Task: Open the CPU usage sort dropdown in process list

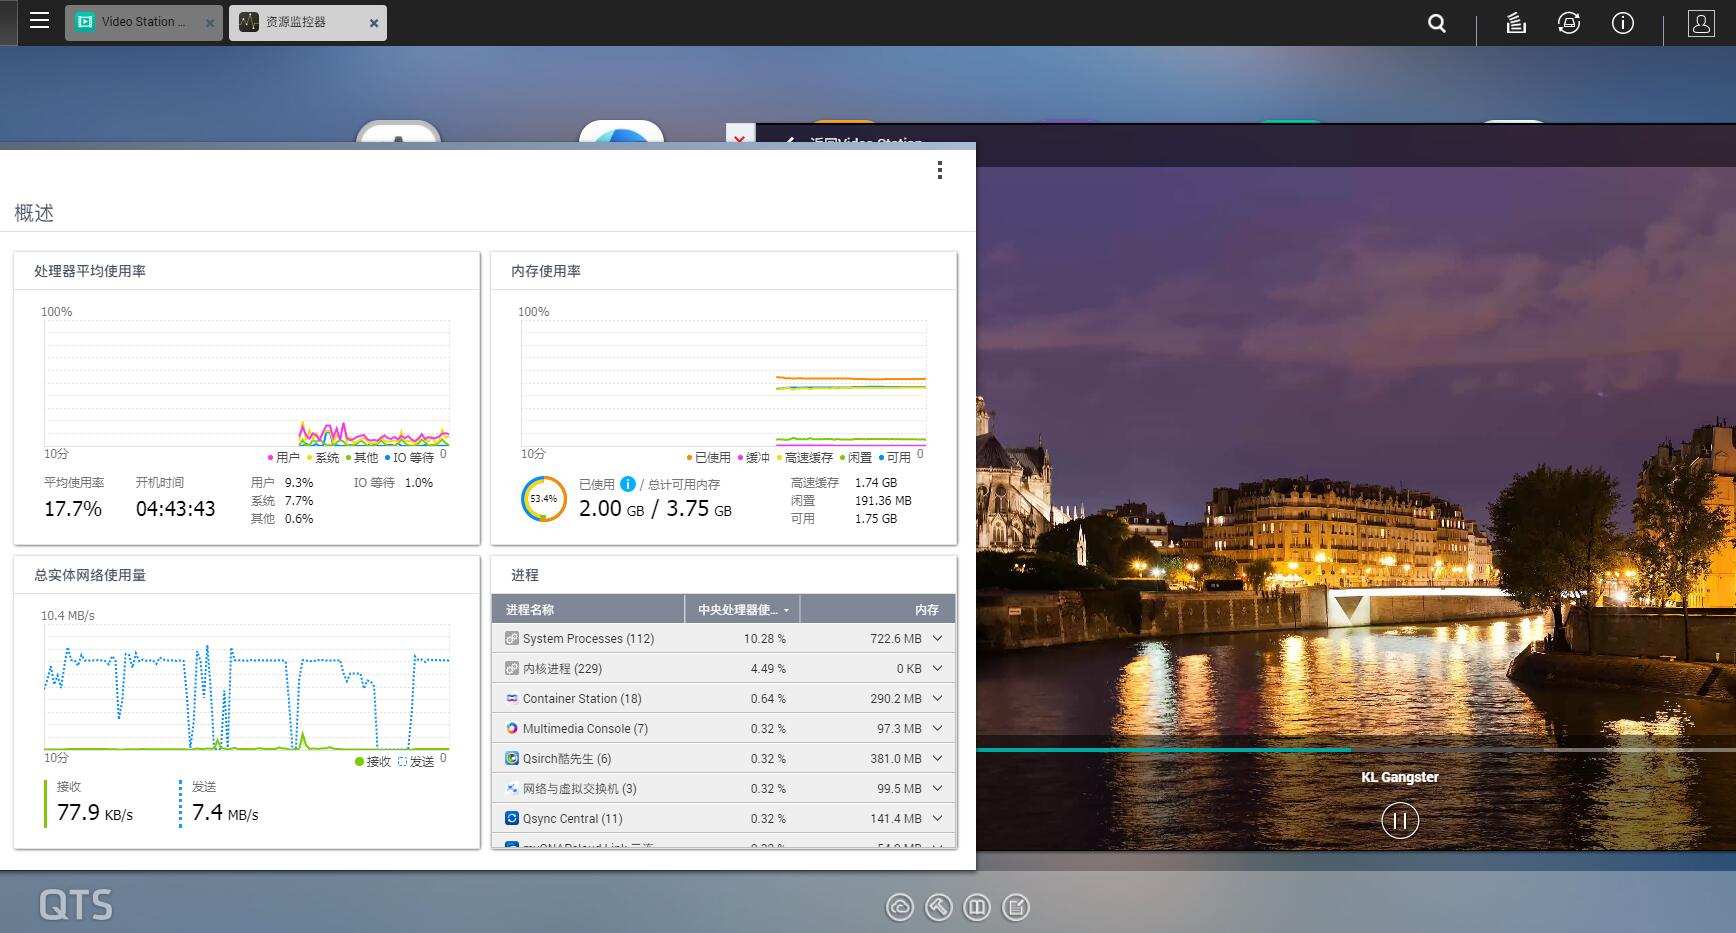Action: click(788, 609)
